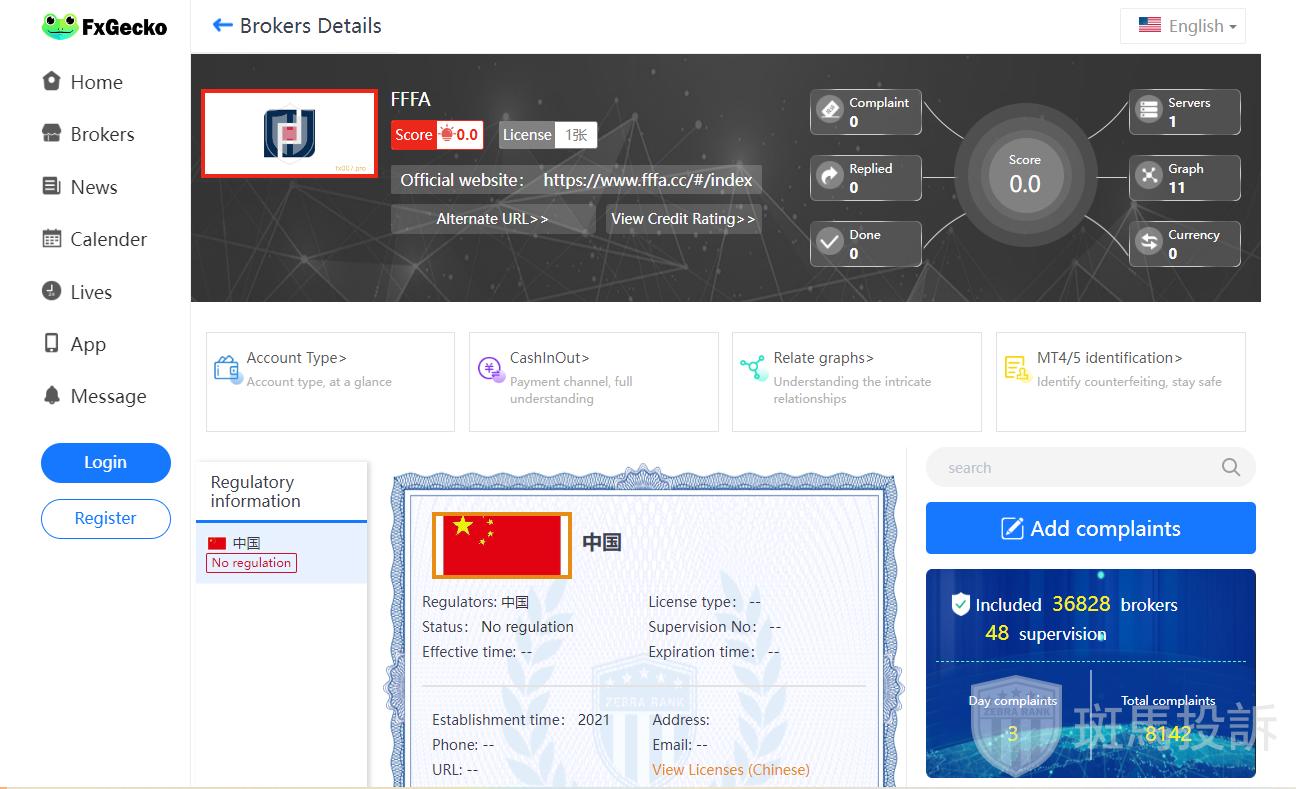The height and width of the screenshot is (789, 1296).
Task: Select the Graph network icon
Action: [1149, 177]
